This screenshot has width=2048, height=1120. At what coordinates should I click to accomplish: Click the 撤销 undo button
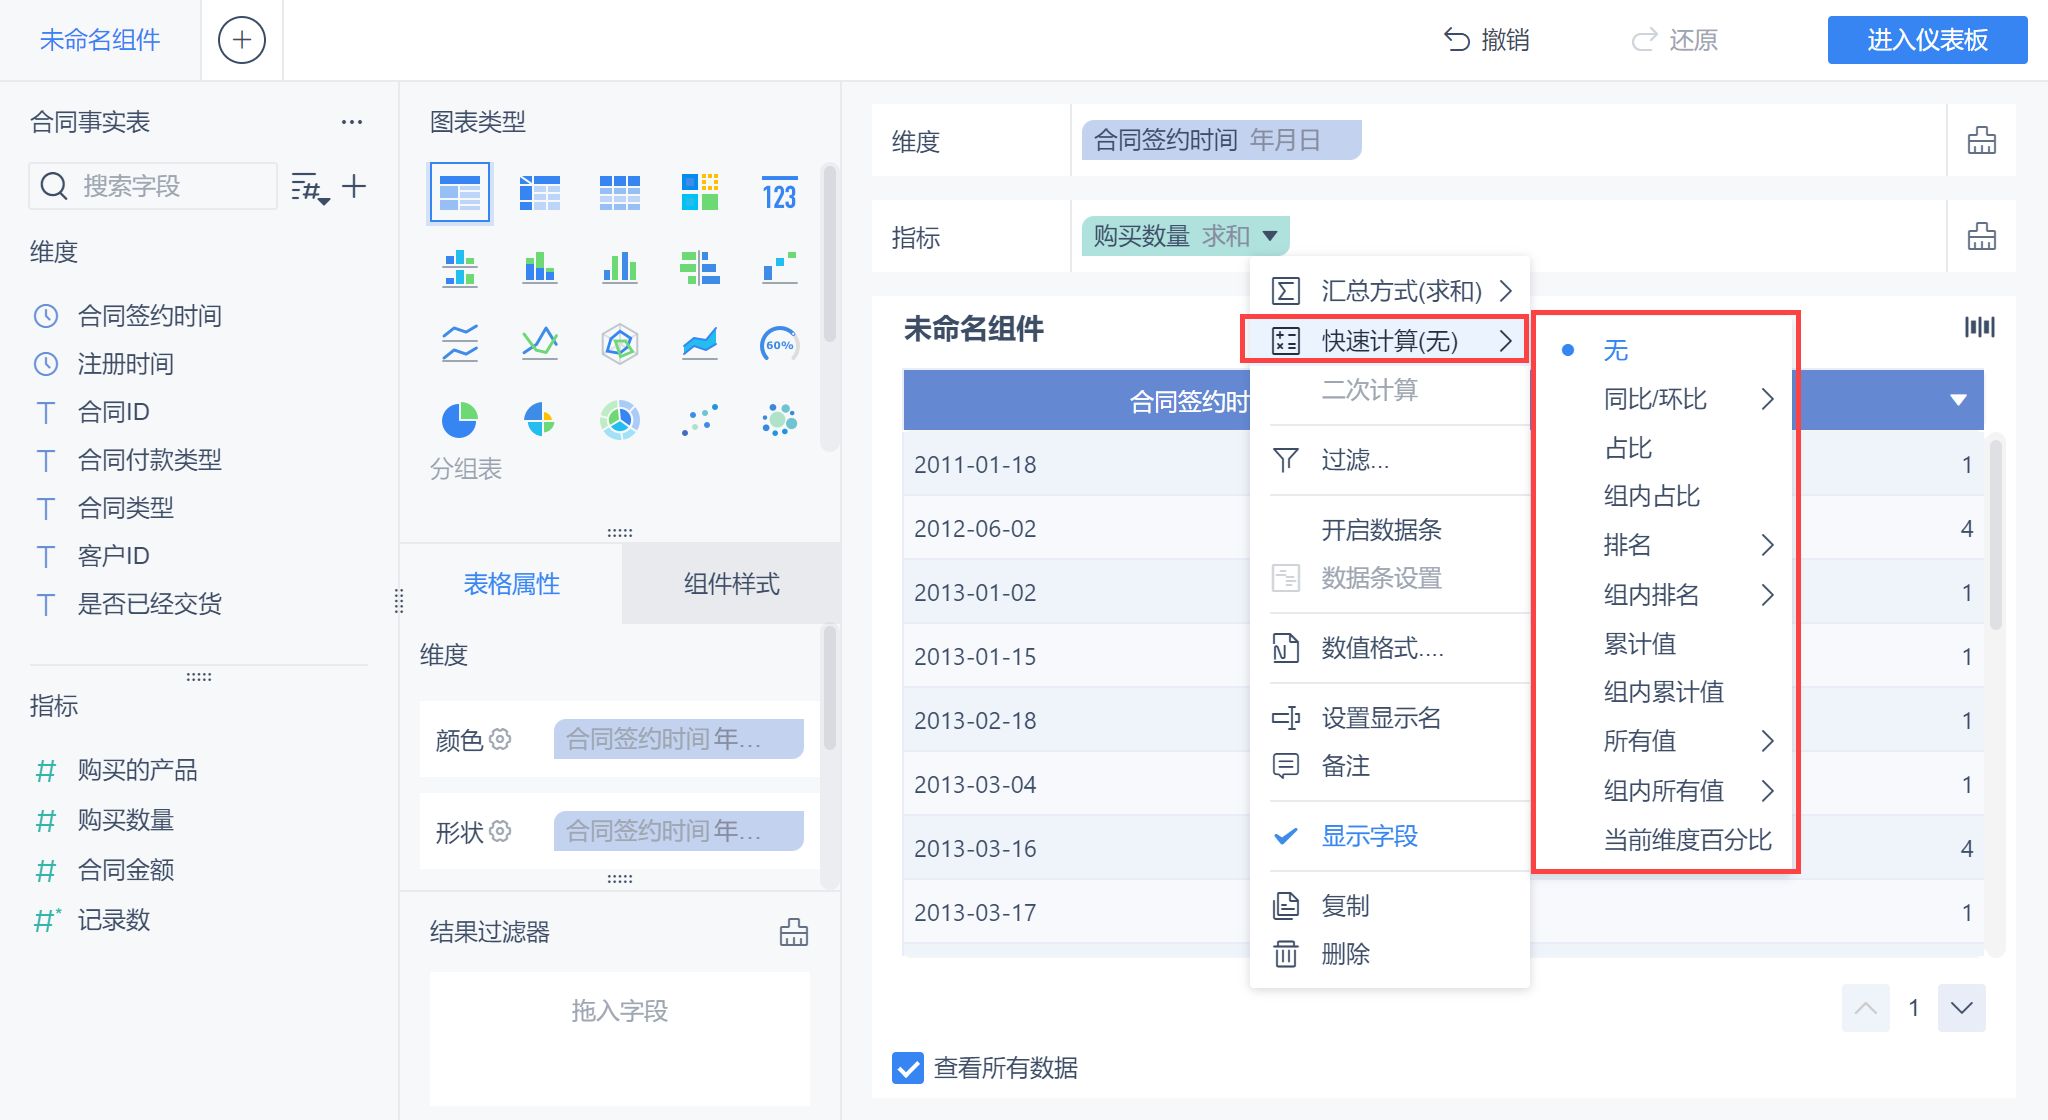[1487, 40]
